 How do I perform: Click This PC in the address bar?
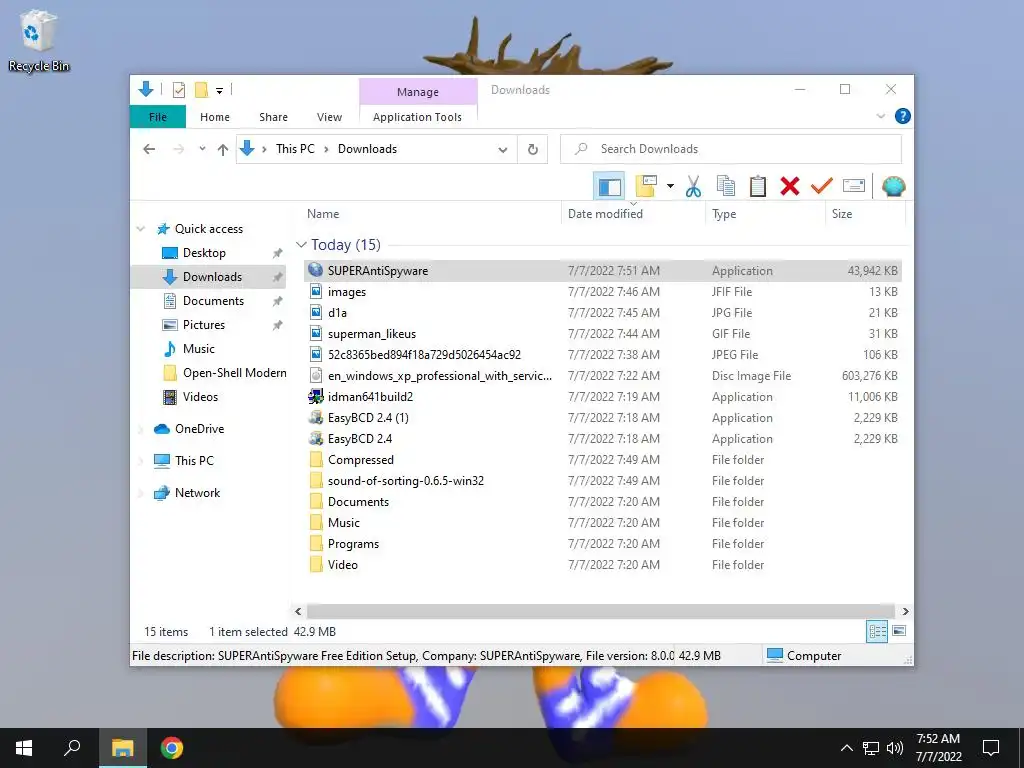(x=295, y=149)
